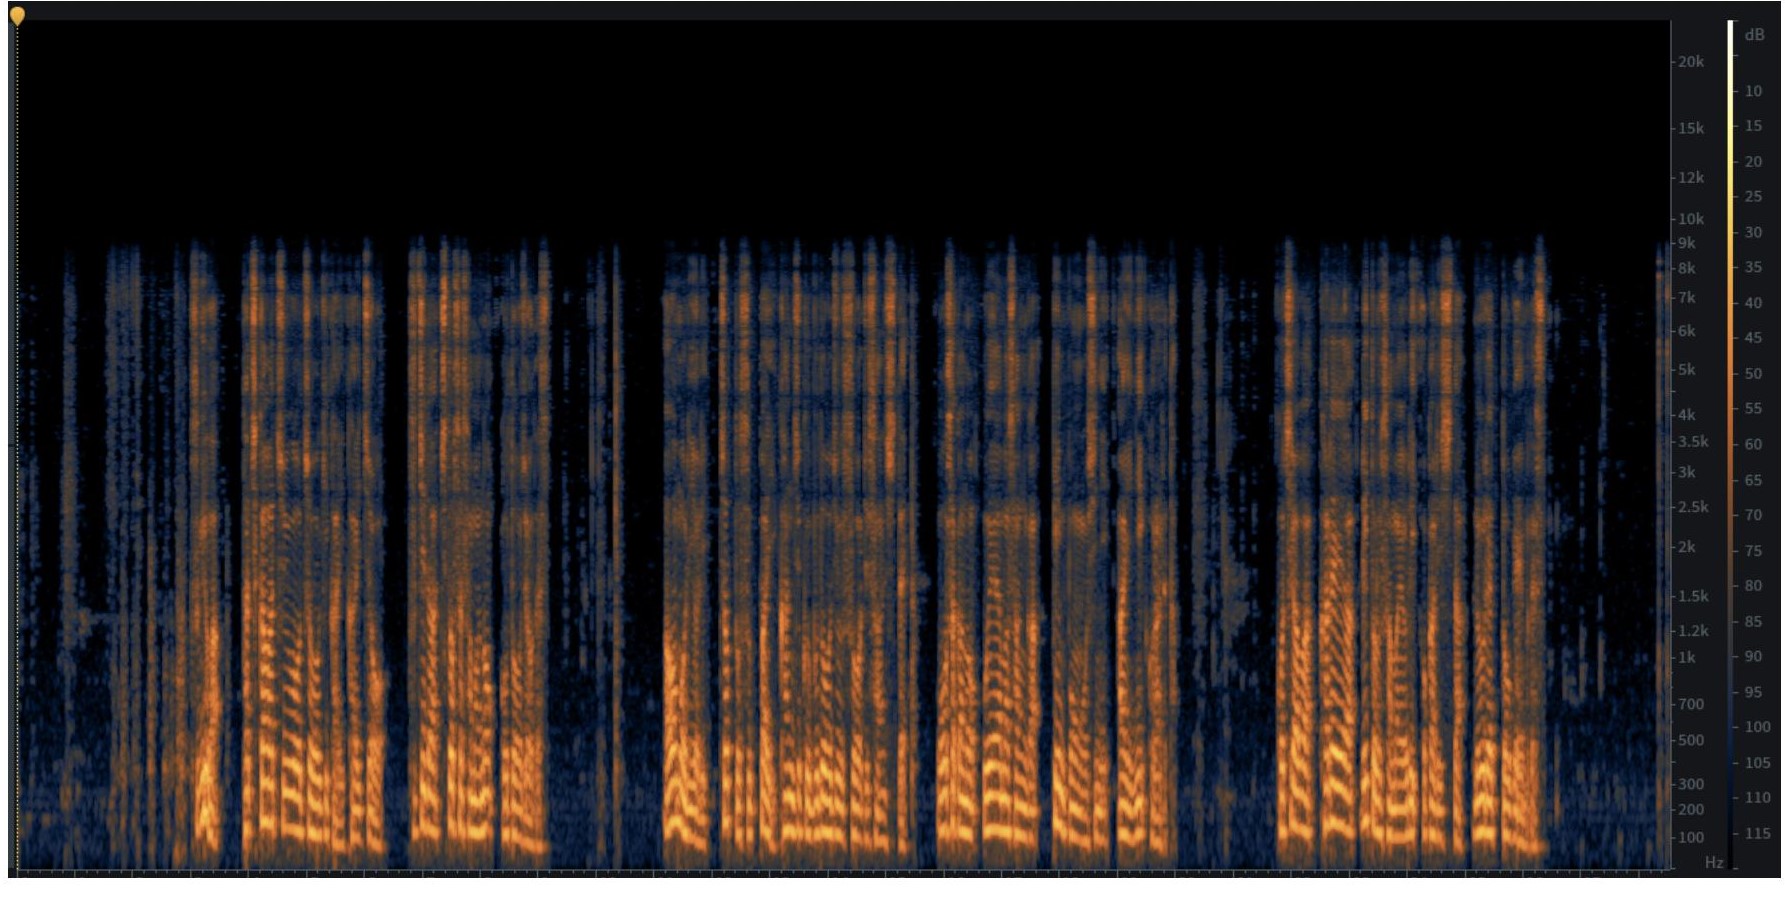The height and width of the screenshot is (898, 1785).
Task: Click the 95 value on dB scale
Action: click(1754, 692)
